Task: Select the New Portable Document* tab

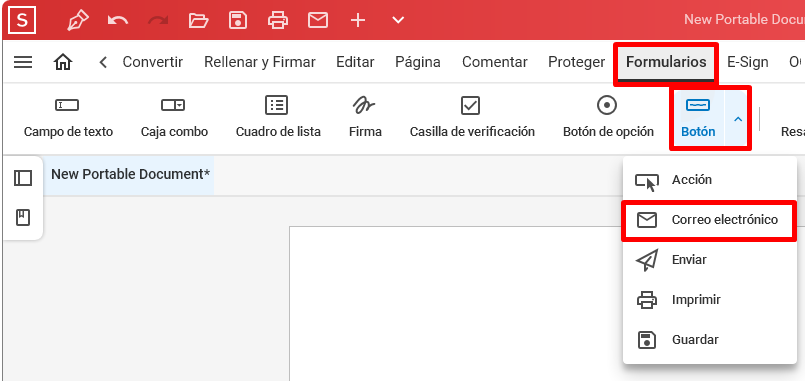Action: point(130,175)
